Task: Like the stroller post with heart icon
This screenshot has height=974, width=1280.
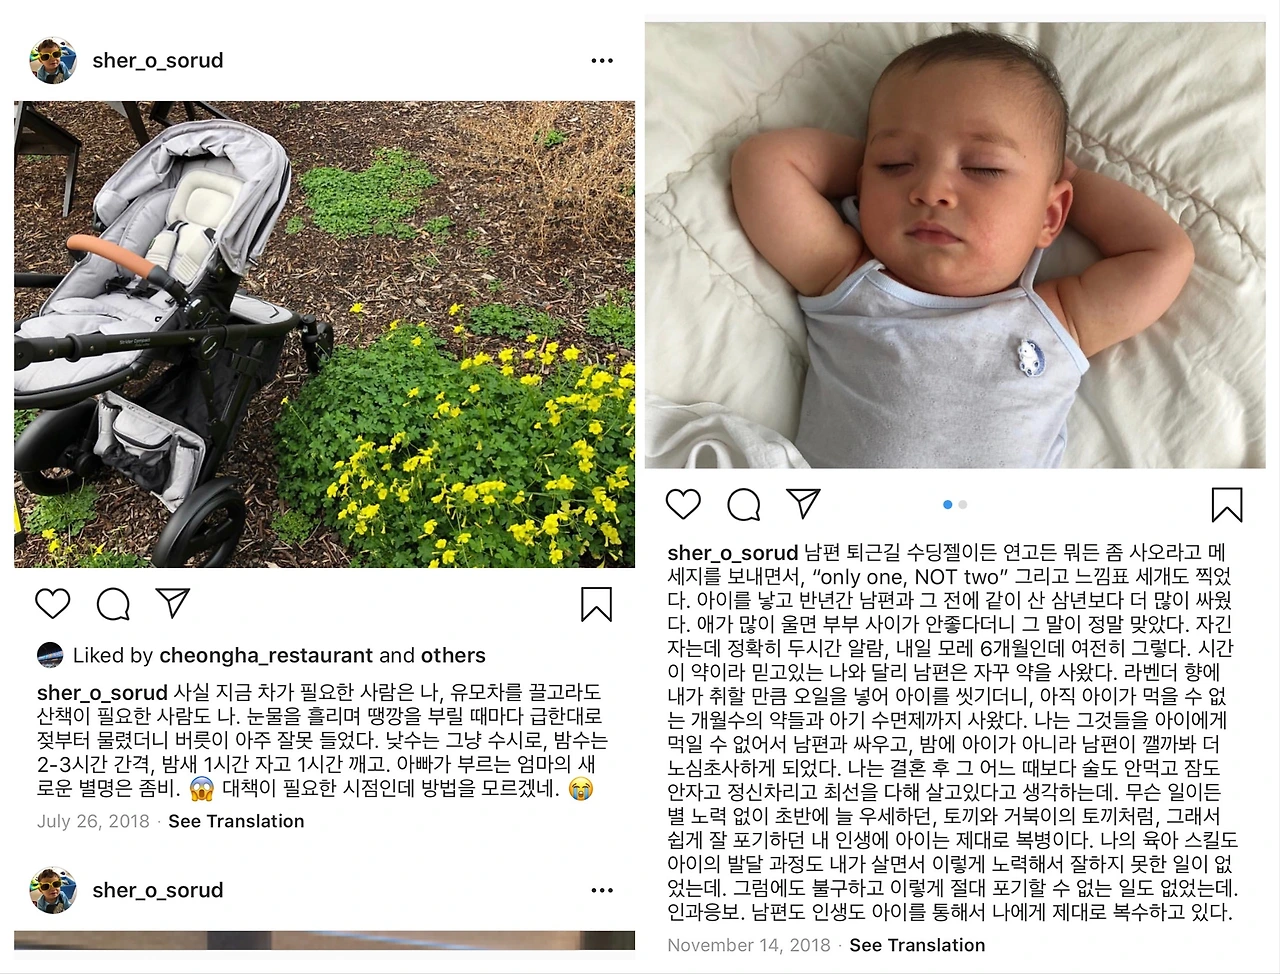Action: pyautogui.click(x=53, y=604)
